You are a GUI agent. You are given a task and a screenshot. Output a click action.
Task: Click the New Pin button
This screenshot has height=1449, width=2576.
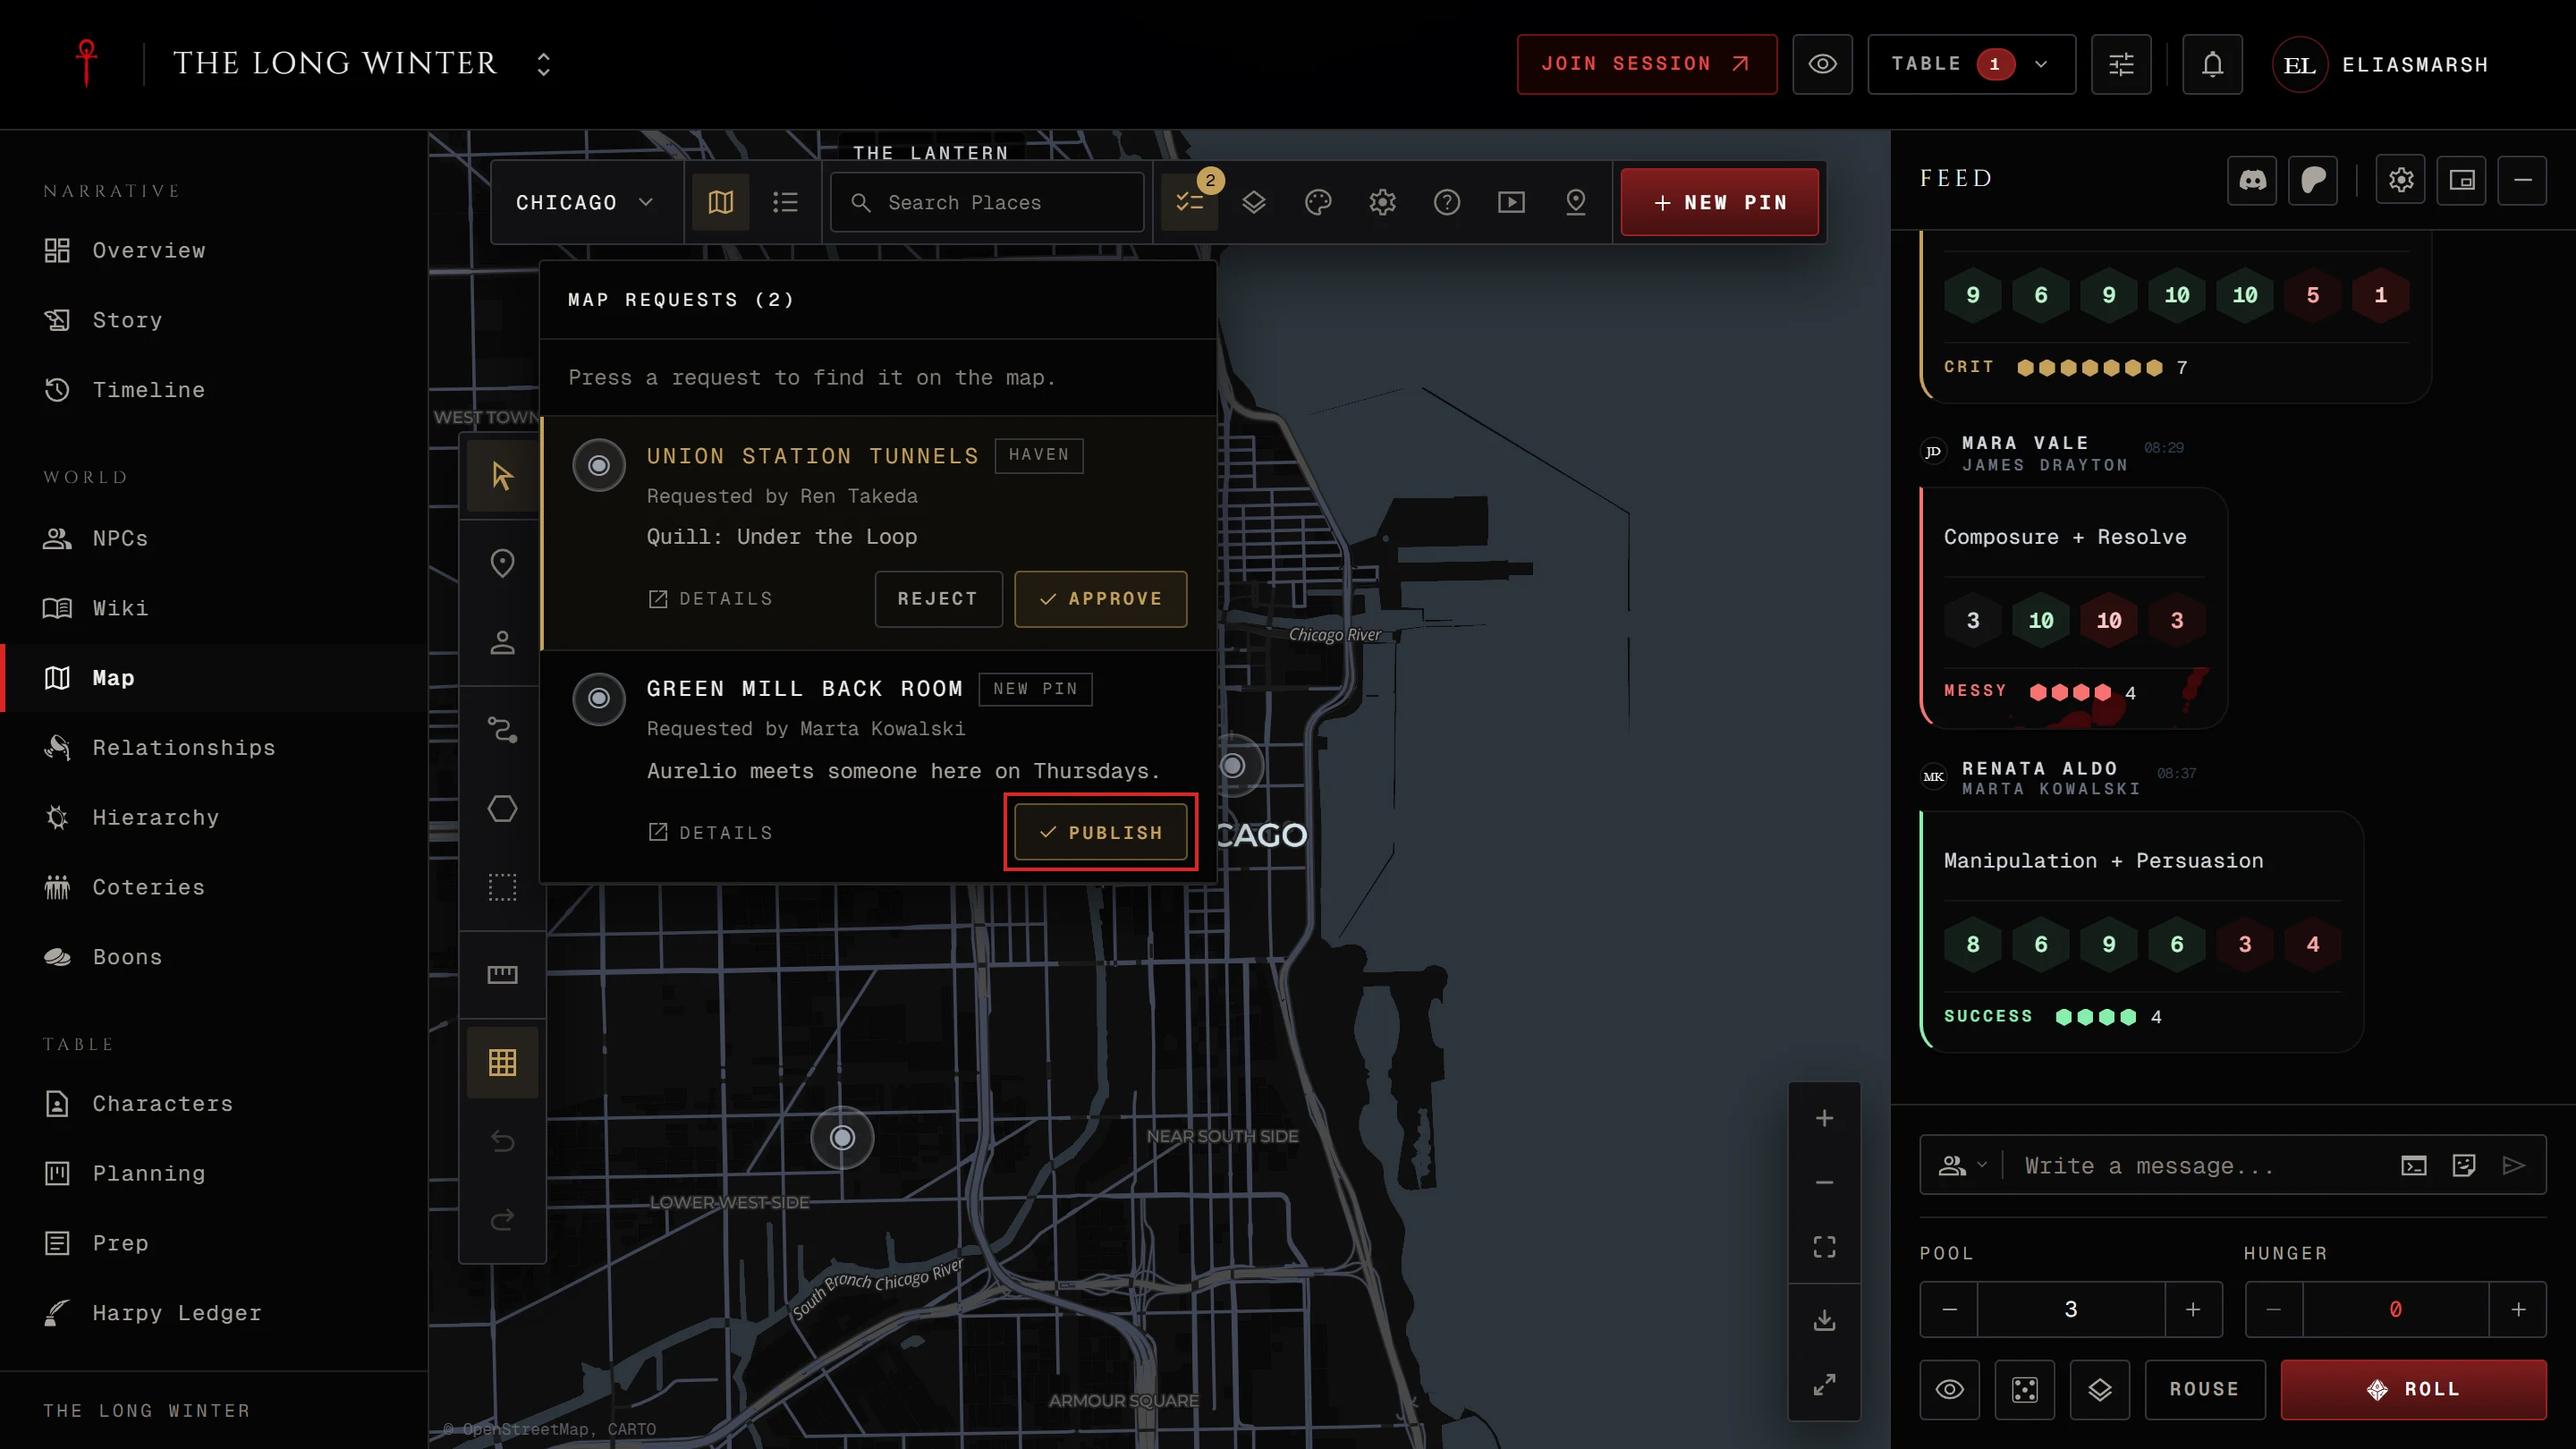click(1719, 202)
